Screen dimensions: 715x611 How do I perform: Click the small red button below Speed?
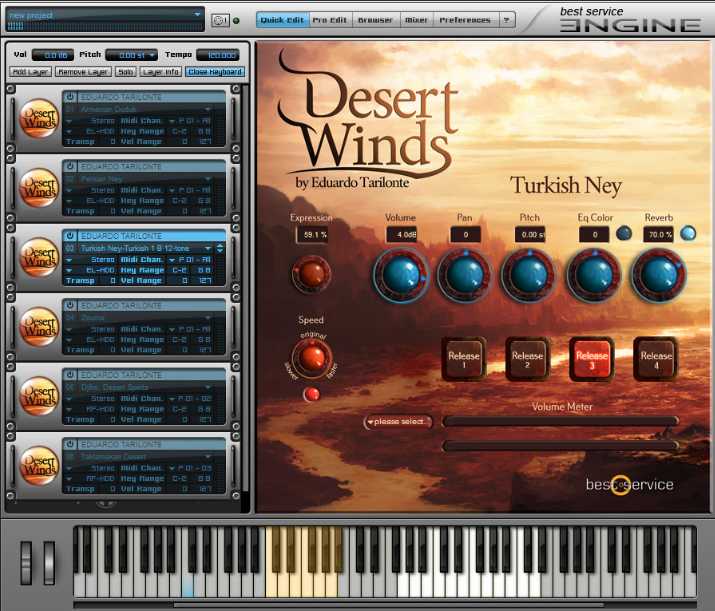(312, 394)
